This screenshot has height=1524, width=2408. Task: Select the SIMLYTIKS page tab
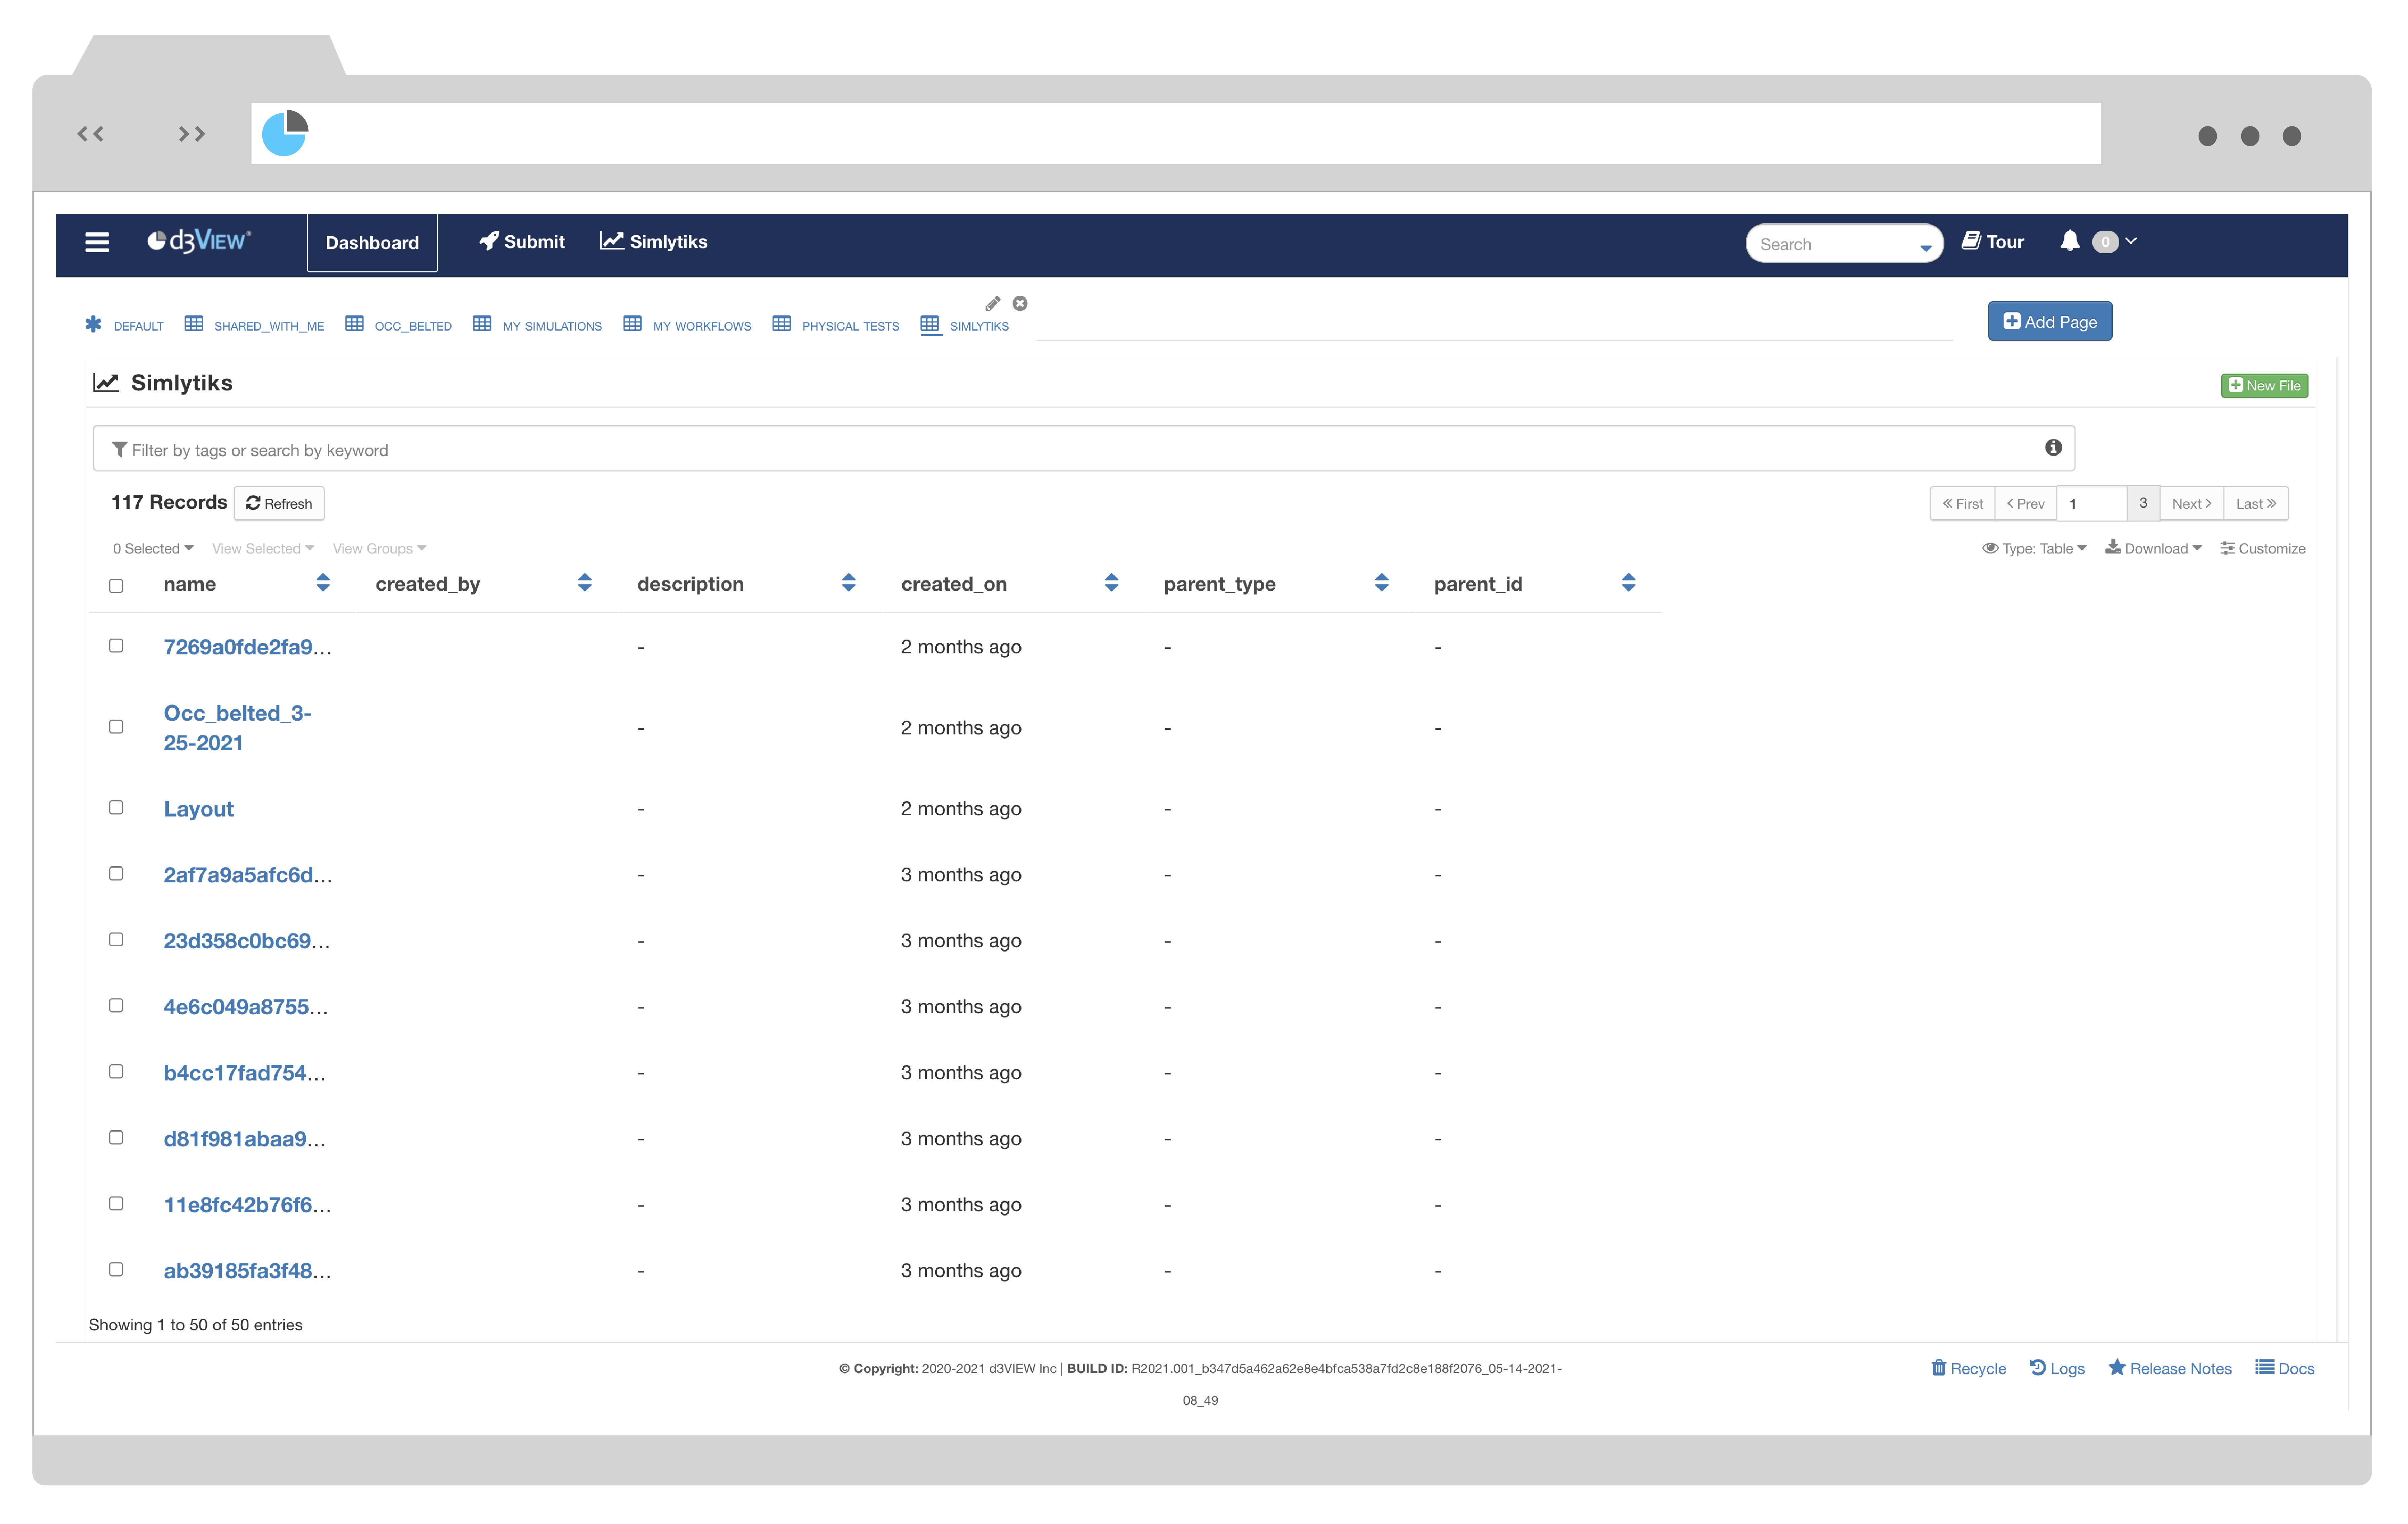coord(965,325)
